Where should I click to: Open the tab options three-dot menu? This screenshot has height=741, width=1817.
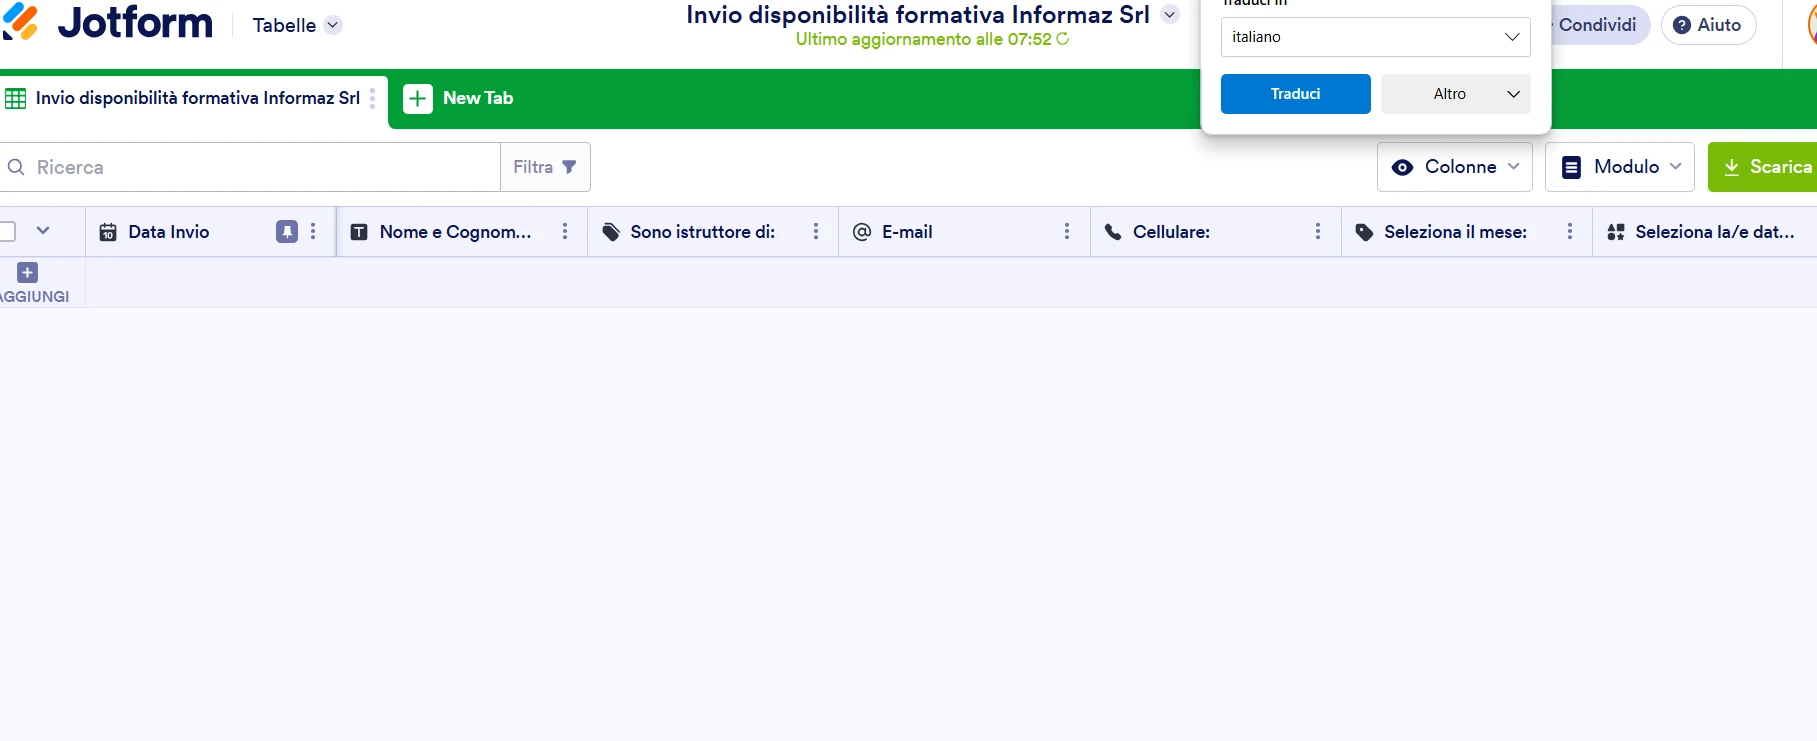click(x=372, y=98)
